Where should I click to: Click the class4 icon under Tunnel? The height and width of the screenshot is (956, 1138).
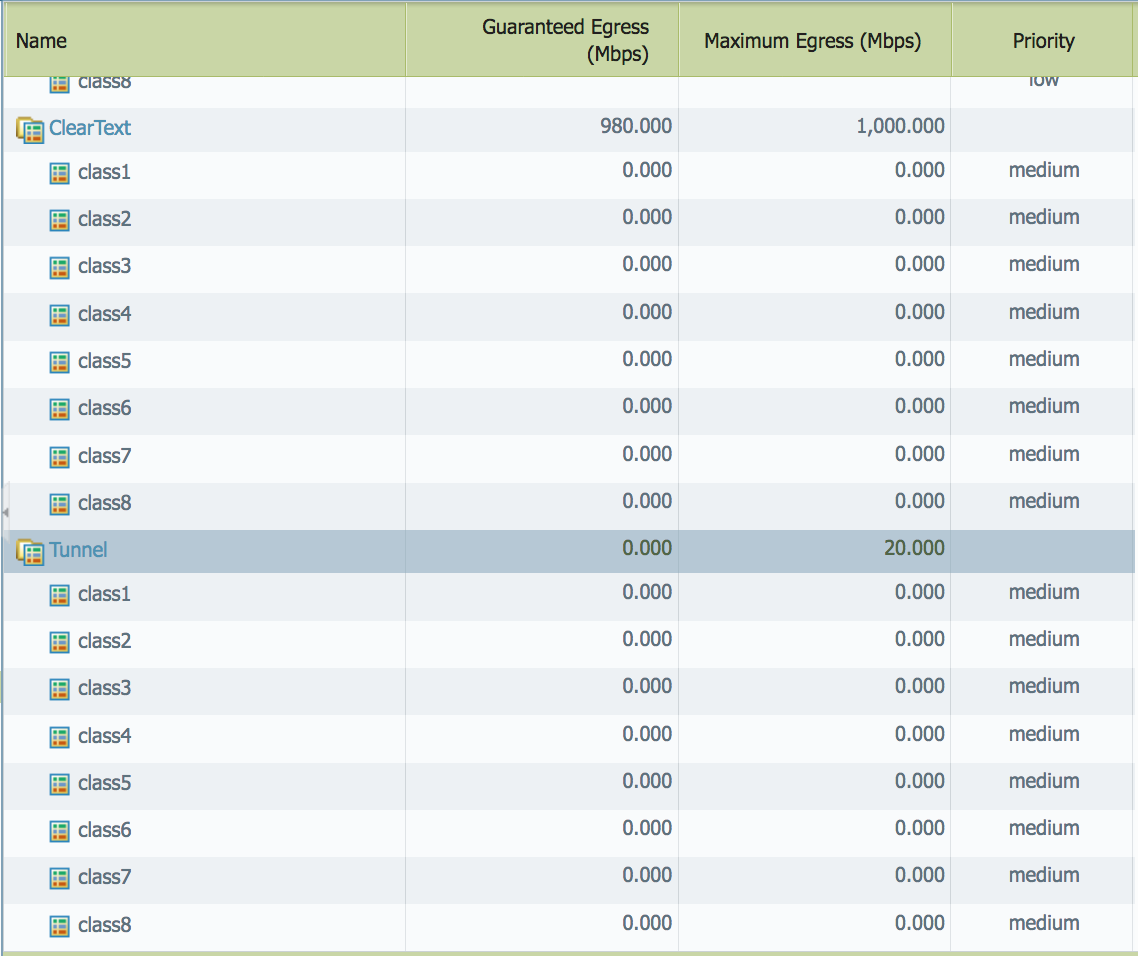pyautogui.click(x=60, y=737)
